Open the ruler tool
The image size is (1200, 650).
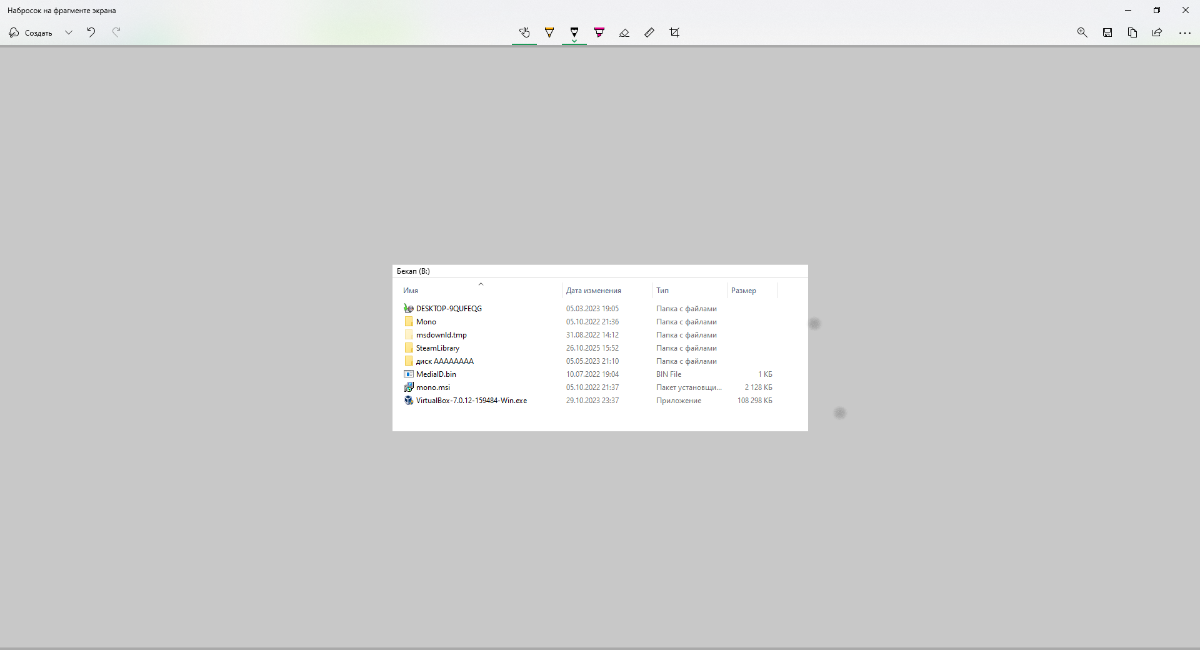(649, 32)
